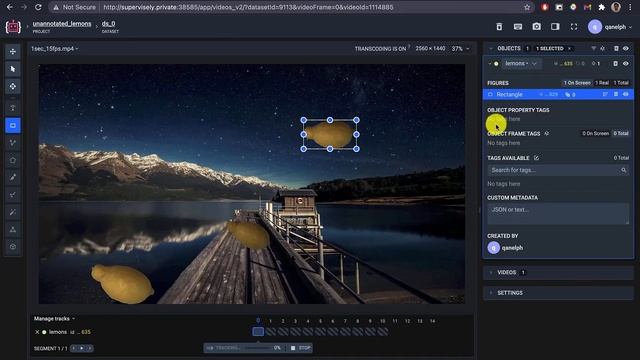Open qanelph user account menu

coord(610,27)
